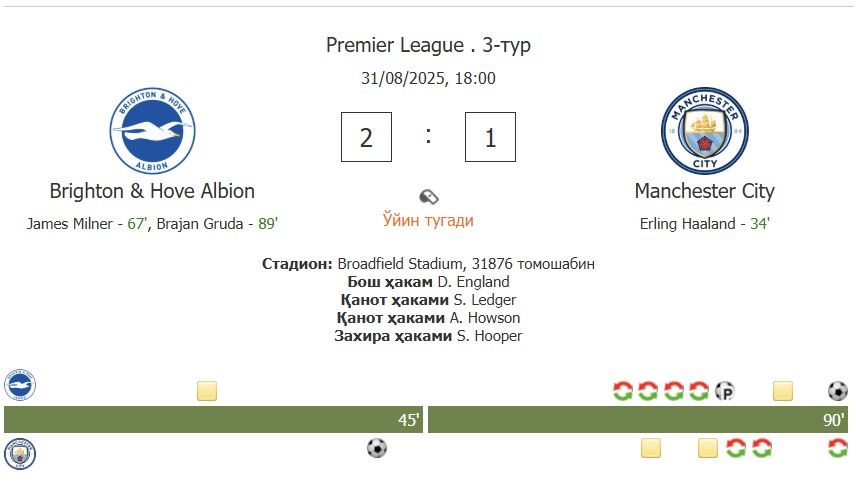Viewport: 856px width, 497px height.
Task: Click the whistle icon above match status
Action: coord(429,196)
